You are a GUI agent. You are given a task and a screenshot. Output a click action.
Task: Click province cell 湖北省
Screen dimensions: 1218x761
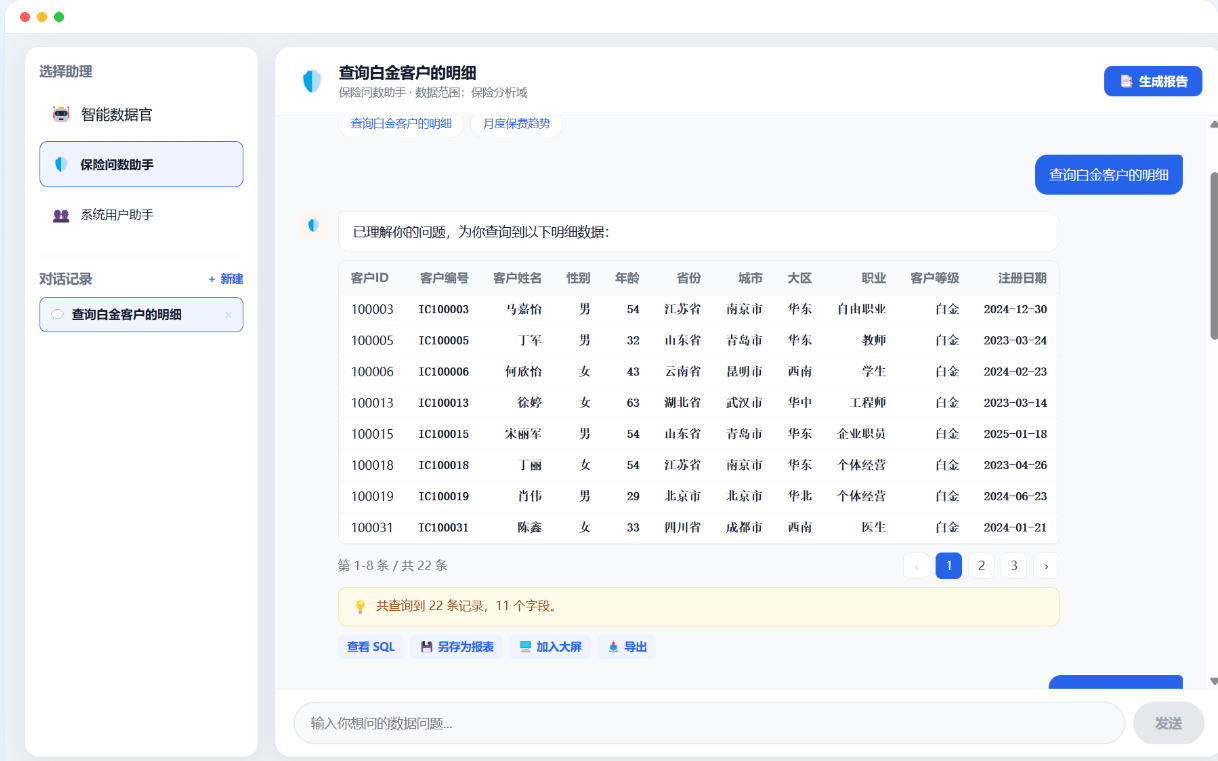(x=683, y=403)
